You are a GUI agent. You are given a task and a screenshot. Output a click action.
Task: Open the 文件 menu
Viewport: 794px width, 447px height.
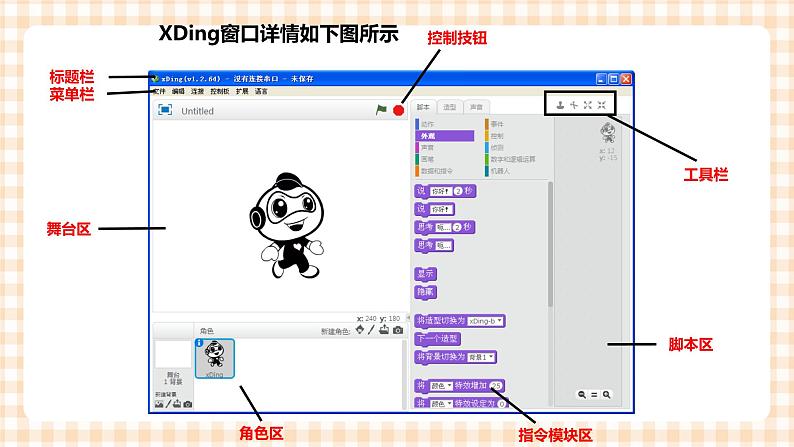pyautogui.click(x=160, y=92)
